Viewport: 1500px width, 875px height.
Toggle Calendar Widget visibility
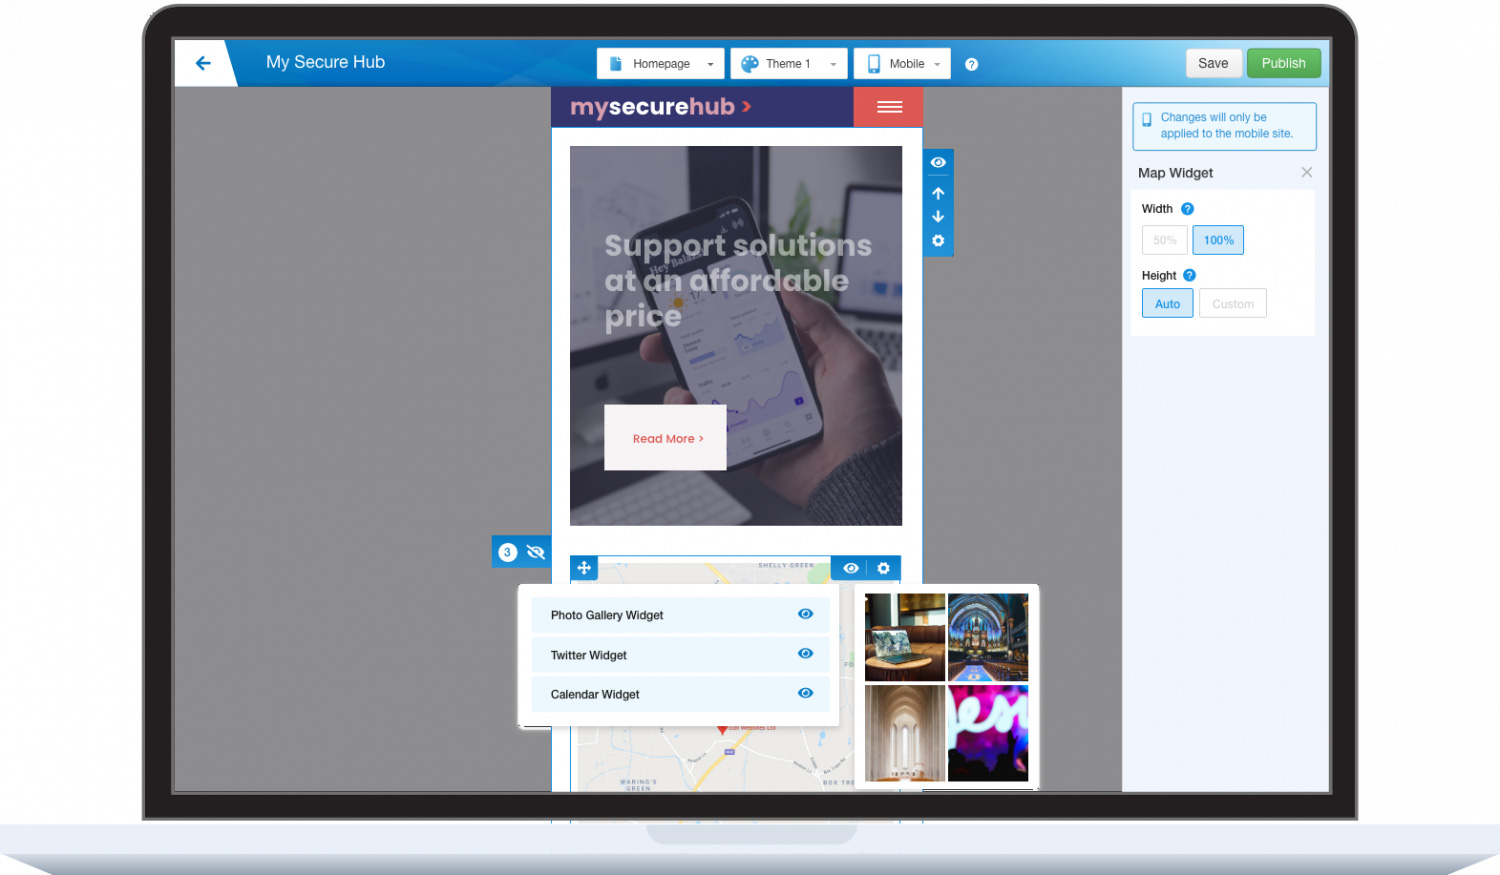click(x=806, y=693)
